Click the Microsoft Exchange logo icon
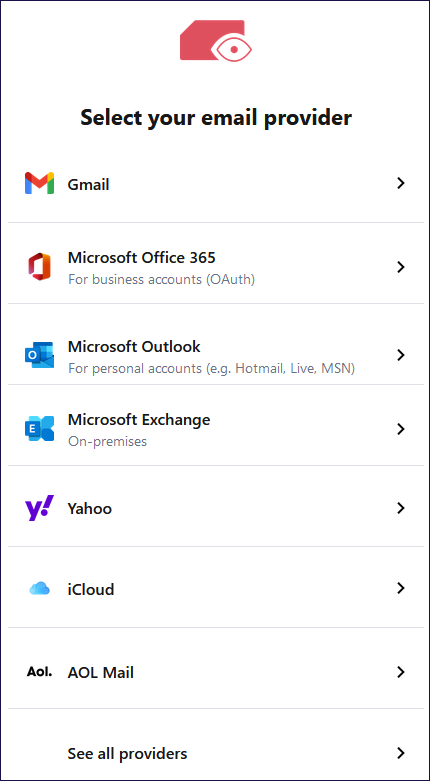 (x=39, y=429)
